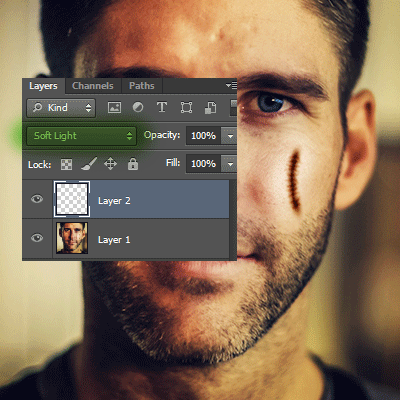Lock position move icon
The width and height of the screenshot is (400, 400).
tap(110, 164)
